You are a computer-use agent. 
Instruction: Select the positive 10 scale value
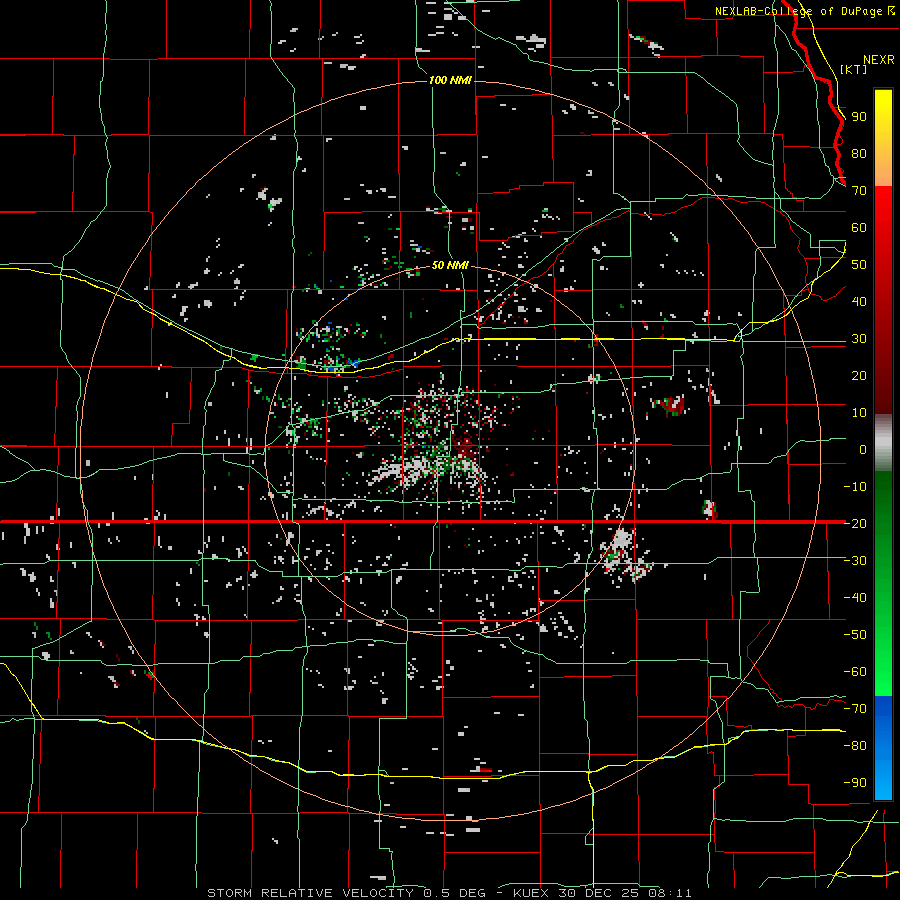(x=859, y=413)
